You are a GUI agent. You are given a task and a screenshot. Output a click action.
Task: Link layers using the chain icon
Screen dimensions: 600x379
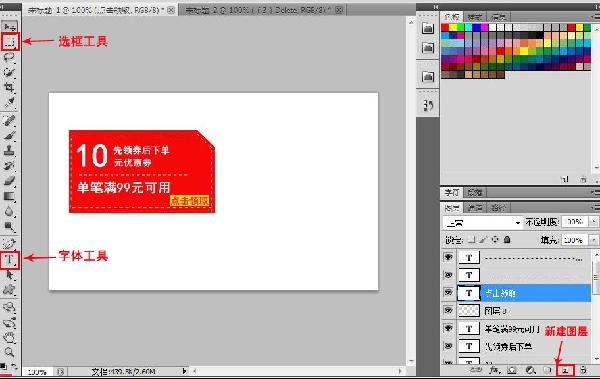476,370
